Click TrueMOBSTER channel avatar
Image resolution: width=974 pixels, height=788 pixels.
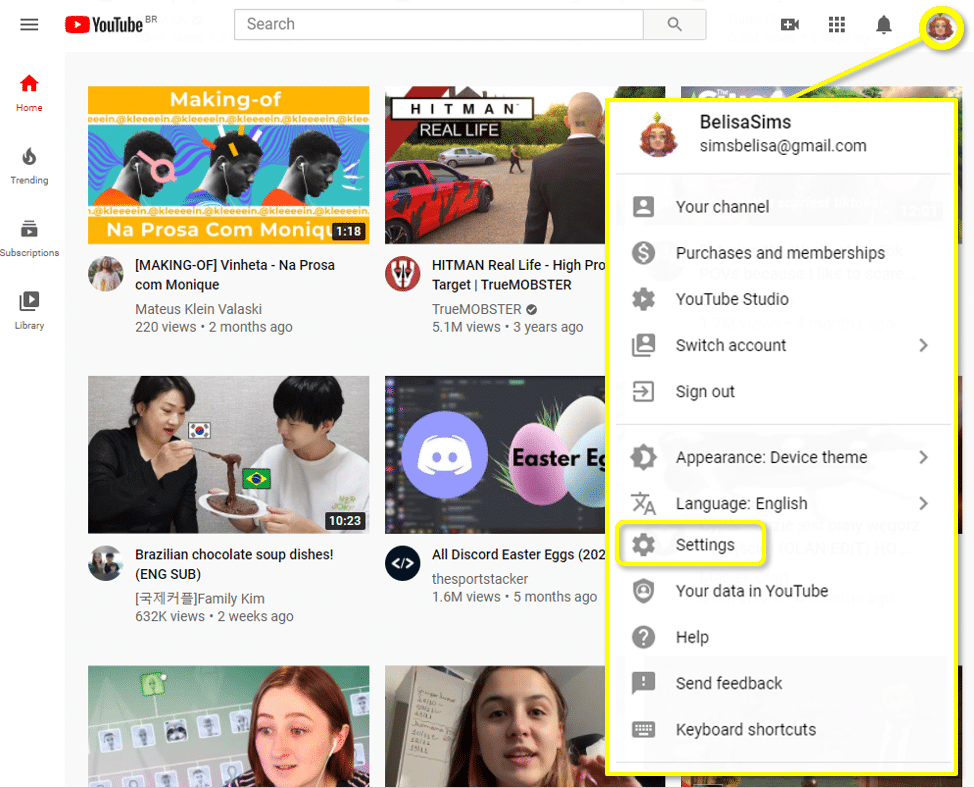click(x=403, y=273)
